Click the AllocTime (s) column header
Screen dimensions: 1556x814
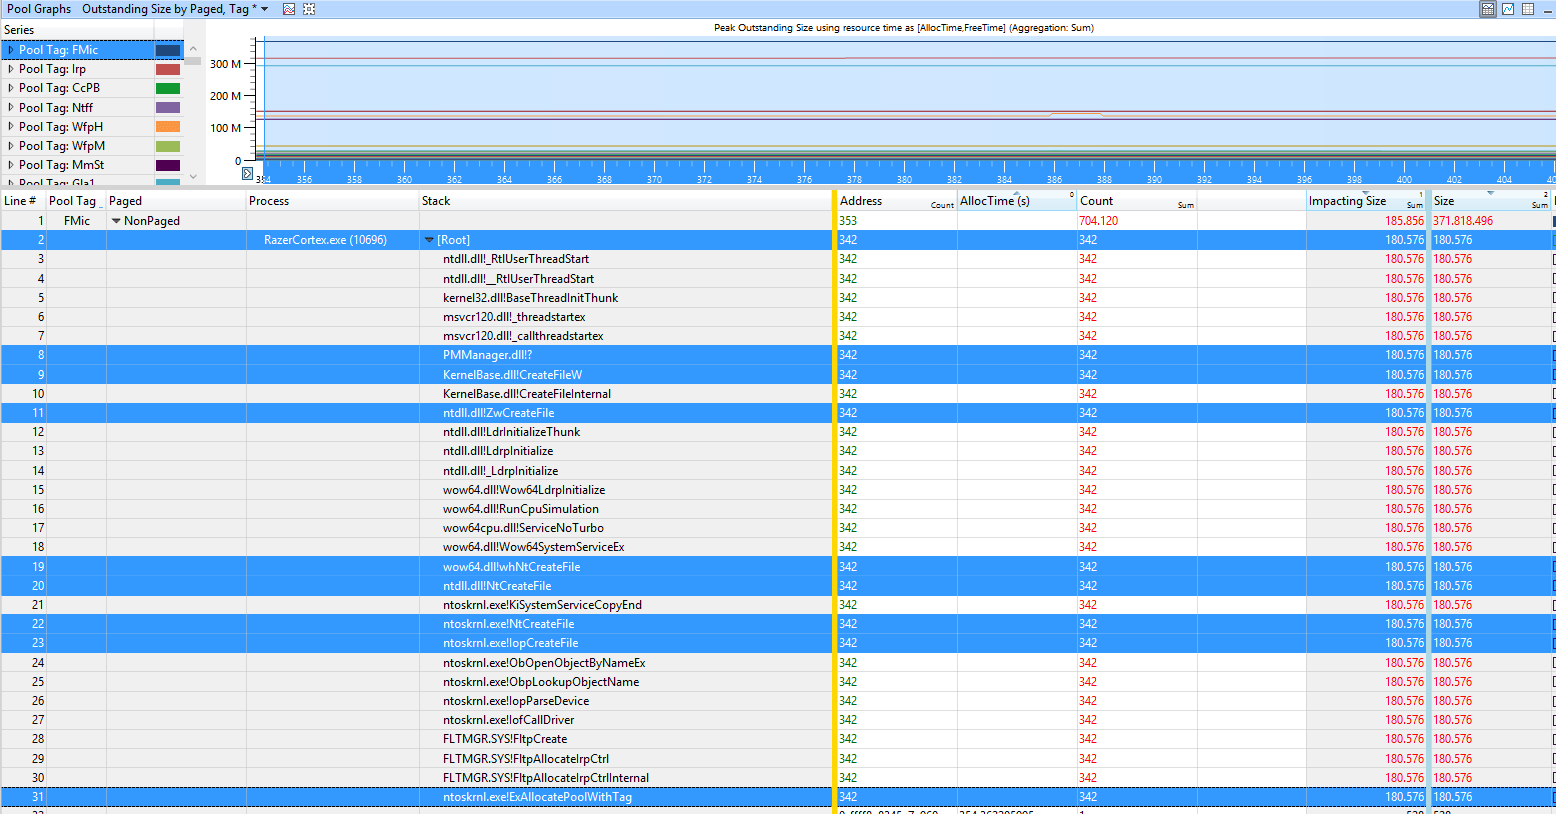pos(1017,201)
